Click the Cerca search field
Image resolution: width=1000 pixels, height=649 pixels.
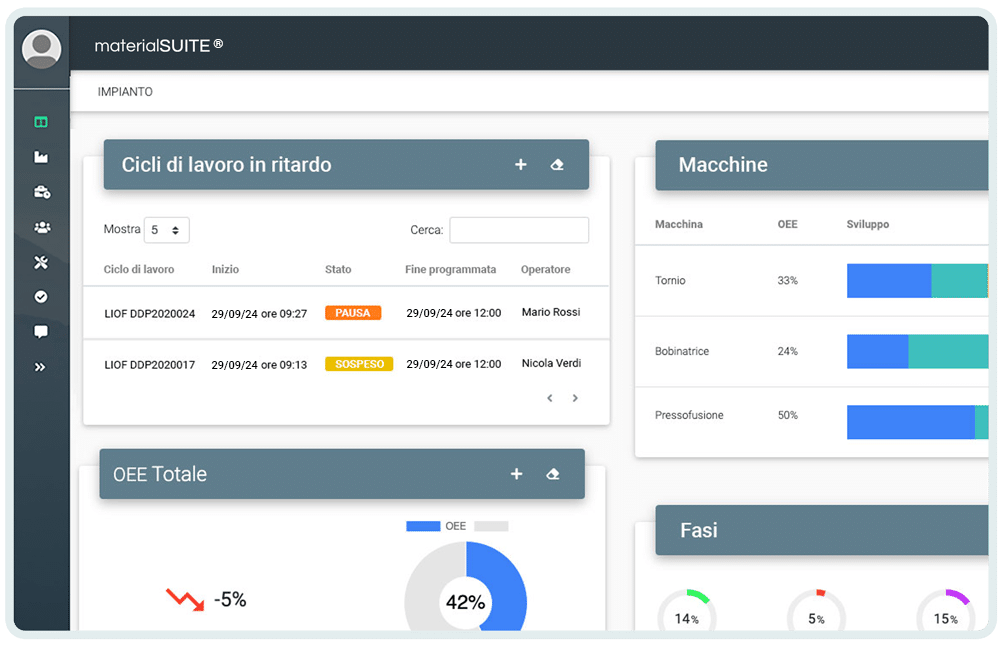(x=518, y=230)
